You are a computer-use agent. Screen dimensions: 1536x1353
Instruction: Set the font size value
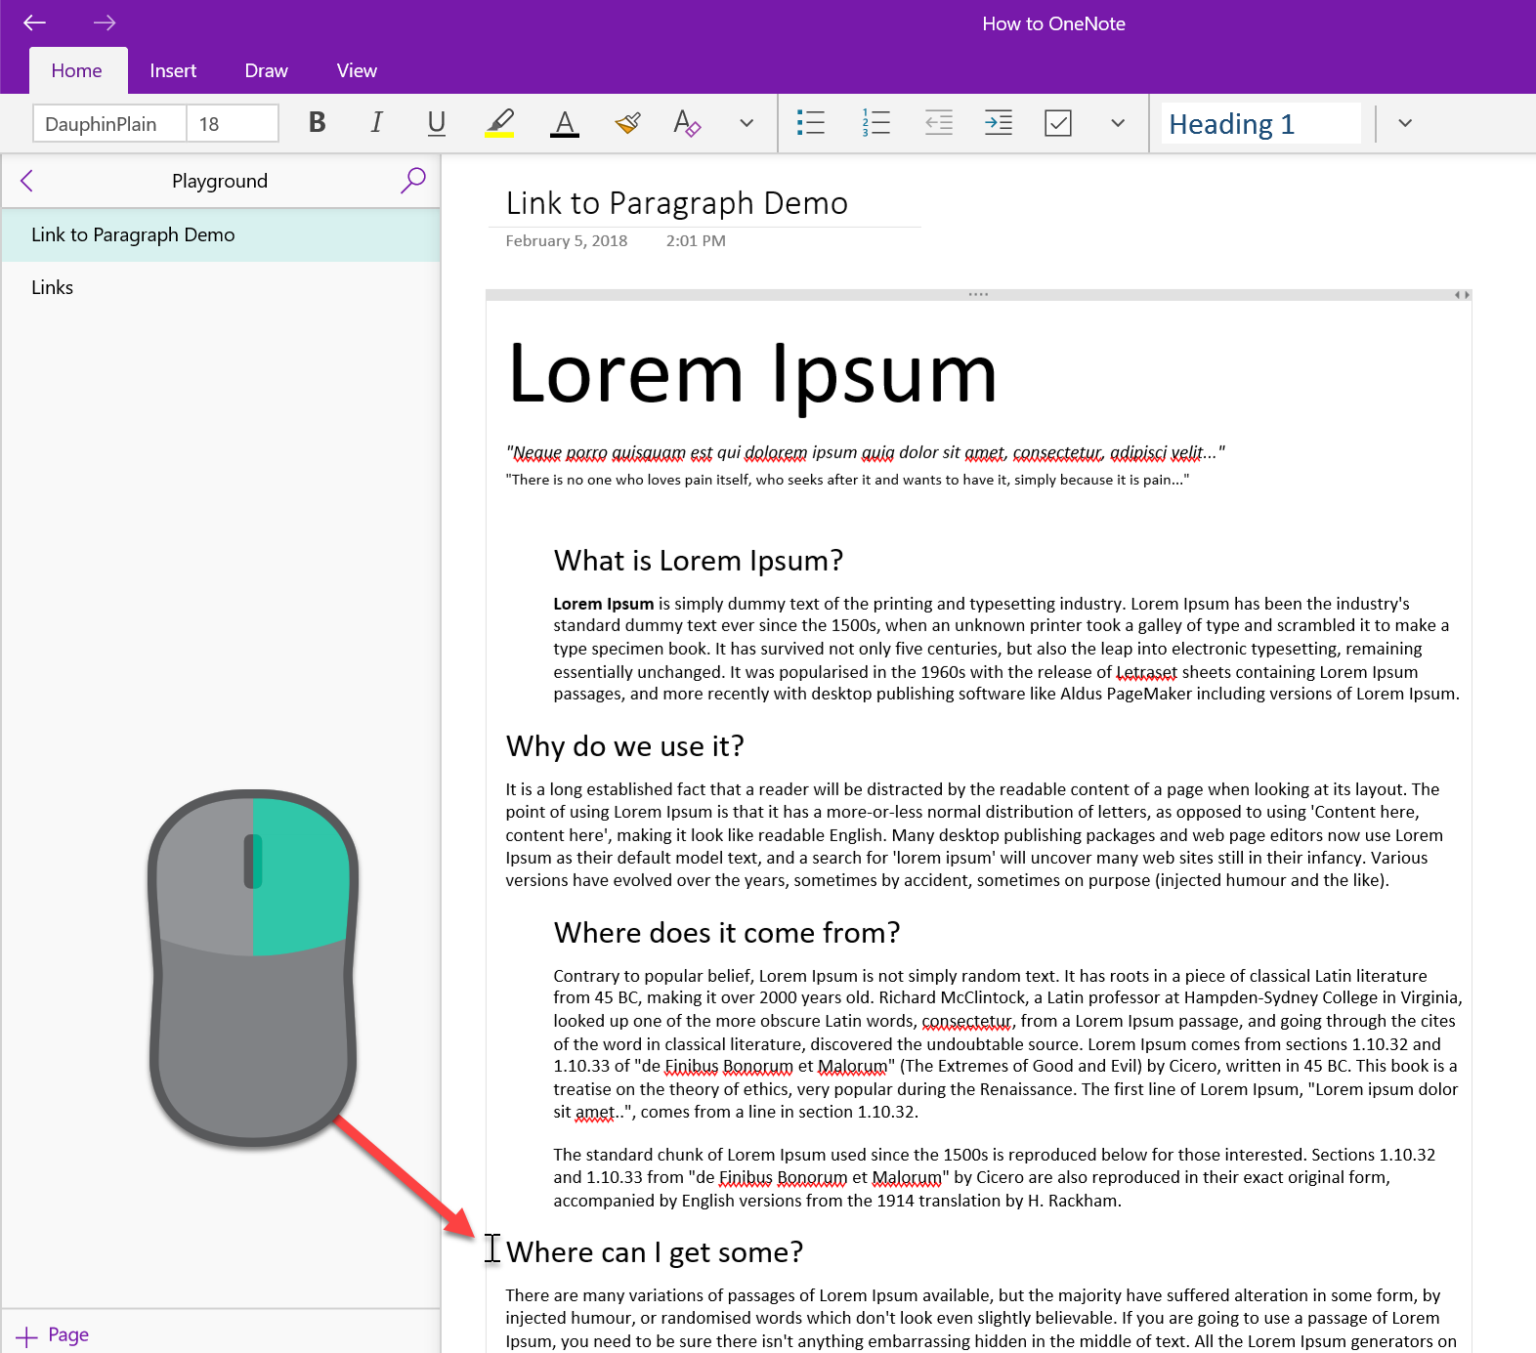point(232,122)
